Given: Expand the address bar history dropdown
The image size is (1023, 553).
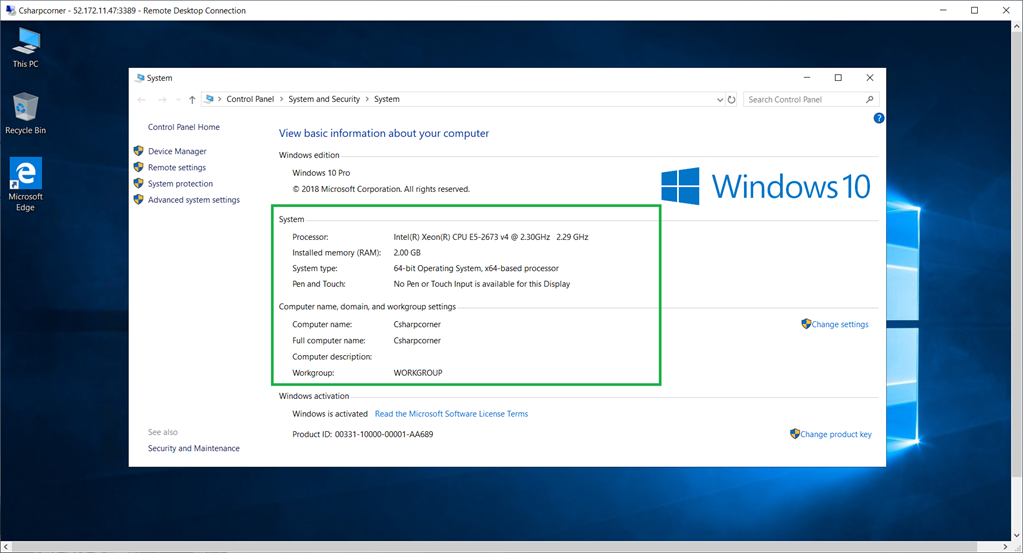Looking at the screenshot, I should pos(720,100).
